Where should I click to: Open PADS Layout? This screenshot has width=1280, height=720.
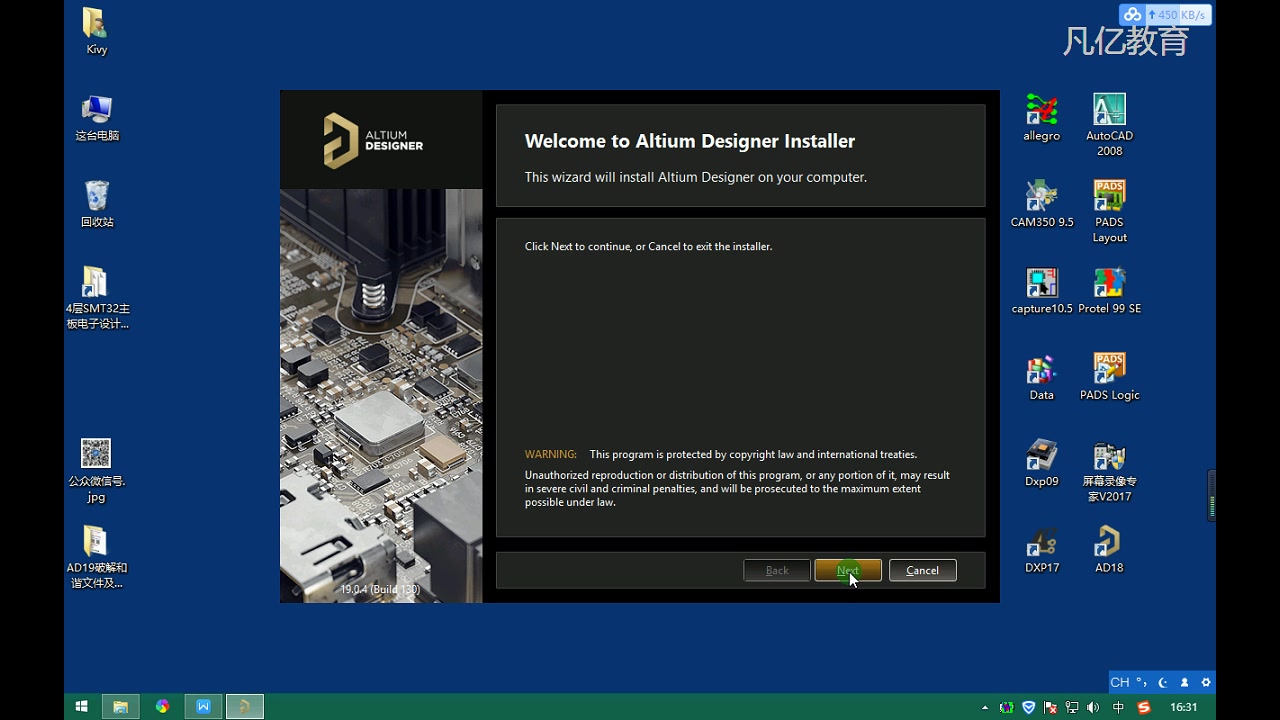tap(1109, 197)
